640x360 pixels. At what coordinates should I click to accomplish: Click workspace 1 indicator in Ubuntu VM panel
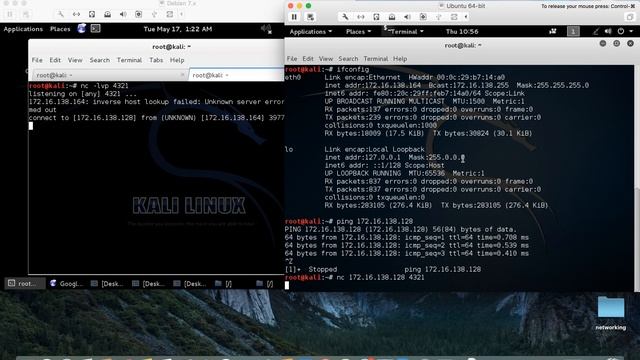(573, 31)
